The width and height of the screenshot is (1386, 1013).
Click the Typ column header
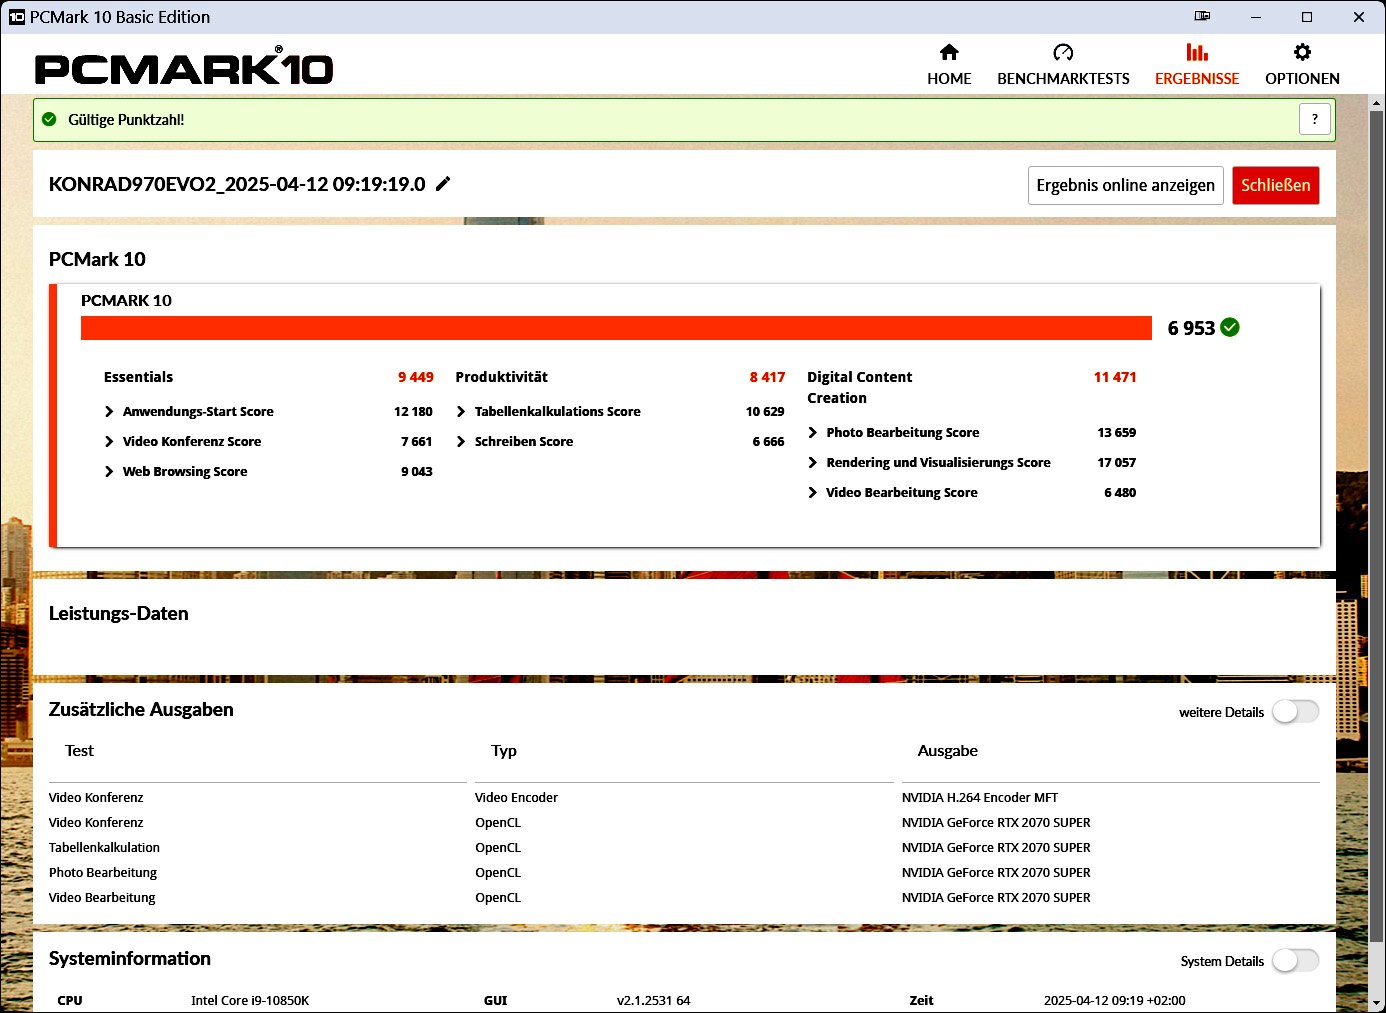pos(504,750)
